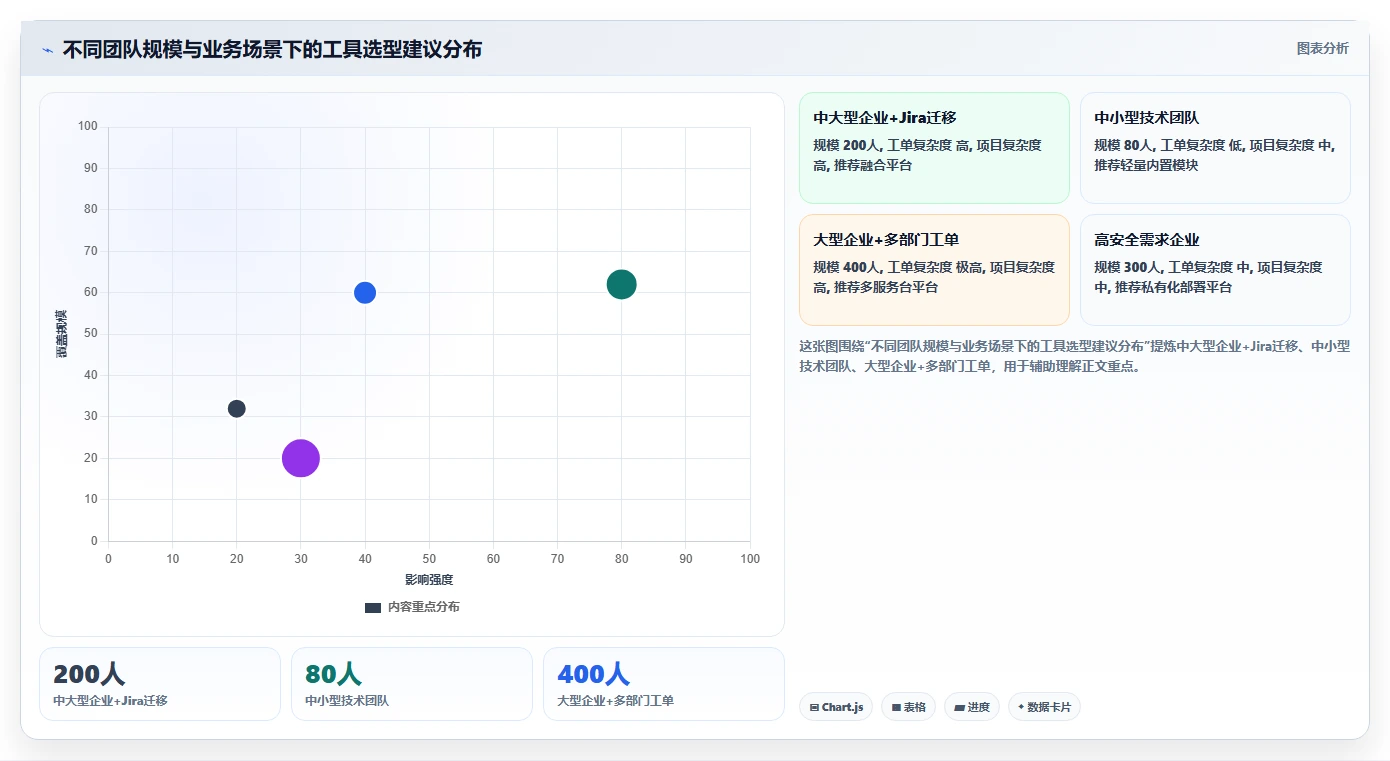Click the 进度 chip icon
The width and height of the screenshot is (1390, 761).
pos(959,708)
